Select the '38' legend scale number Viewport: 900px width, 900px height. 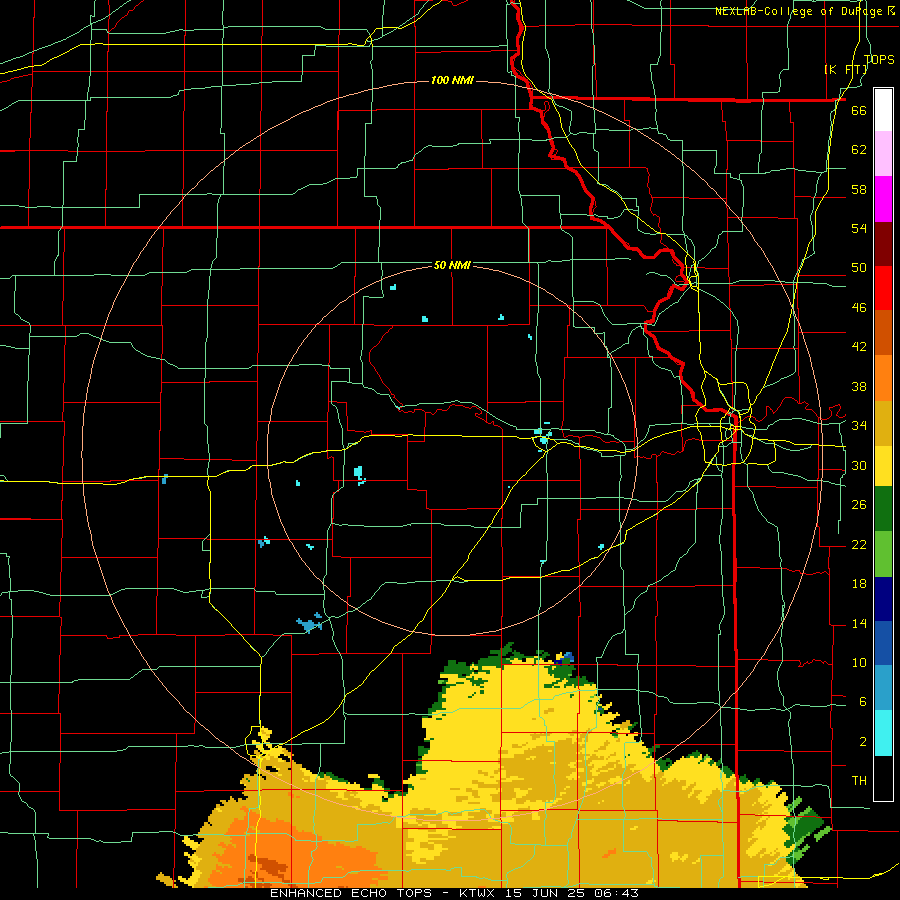[x=859, y=386]
